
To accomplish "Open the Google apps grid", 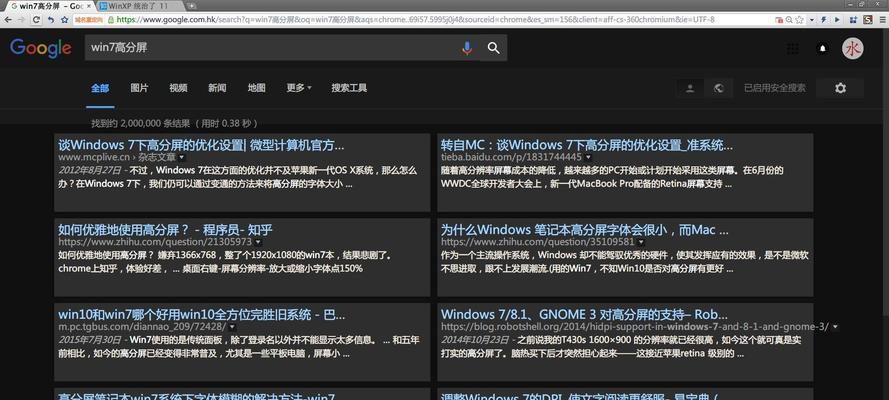I will pyautogui.click(x=793, y=49).
